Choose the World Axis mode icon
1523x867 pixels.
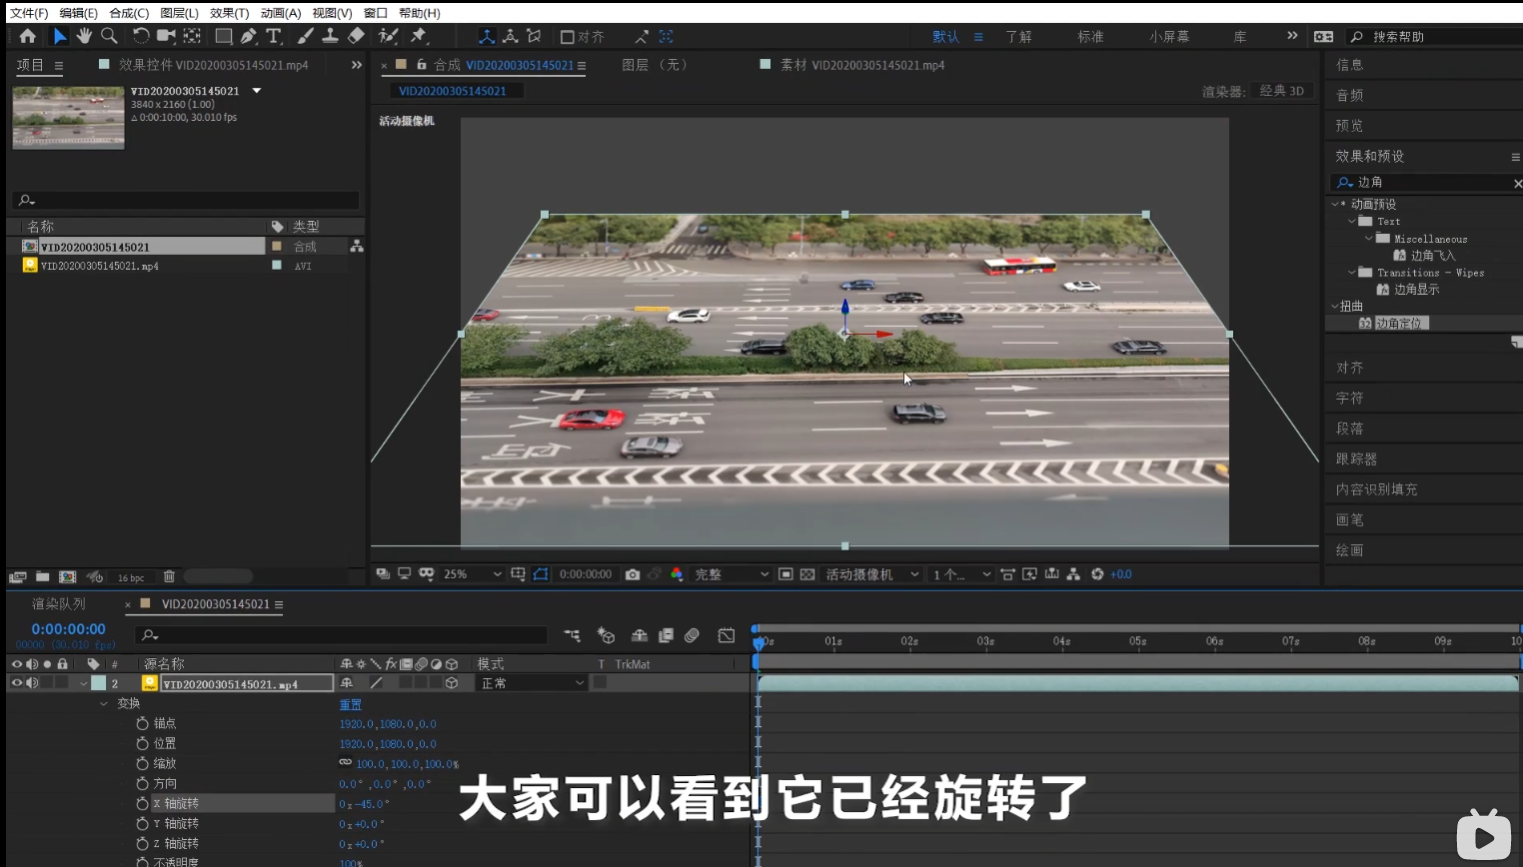(510, 36)
